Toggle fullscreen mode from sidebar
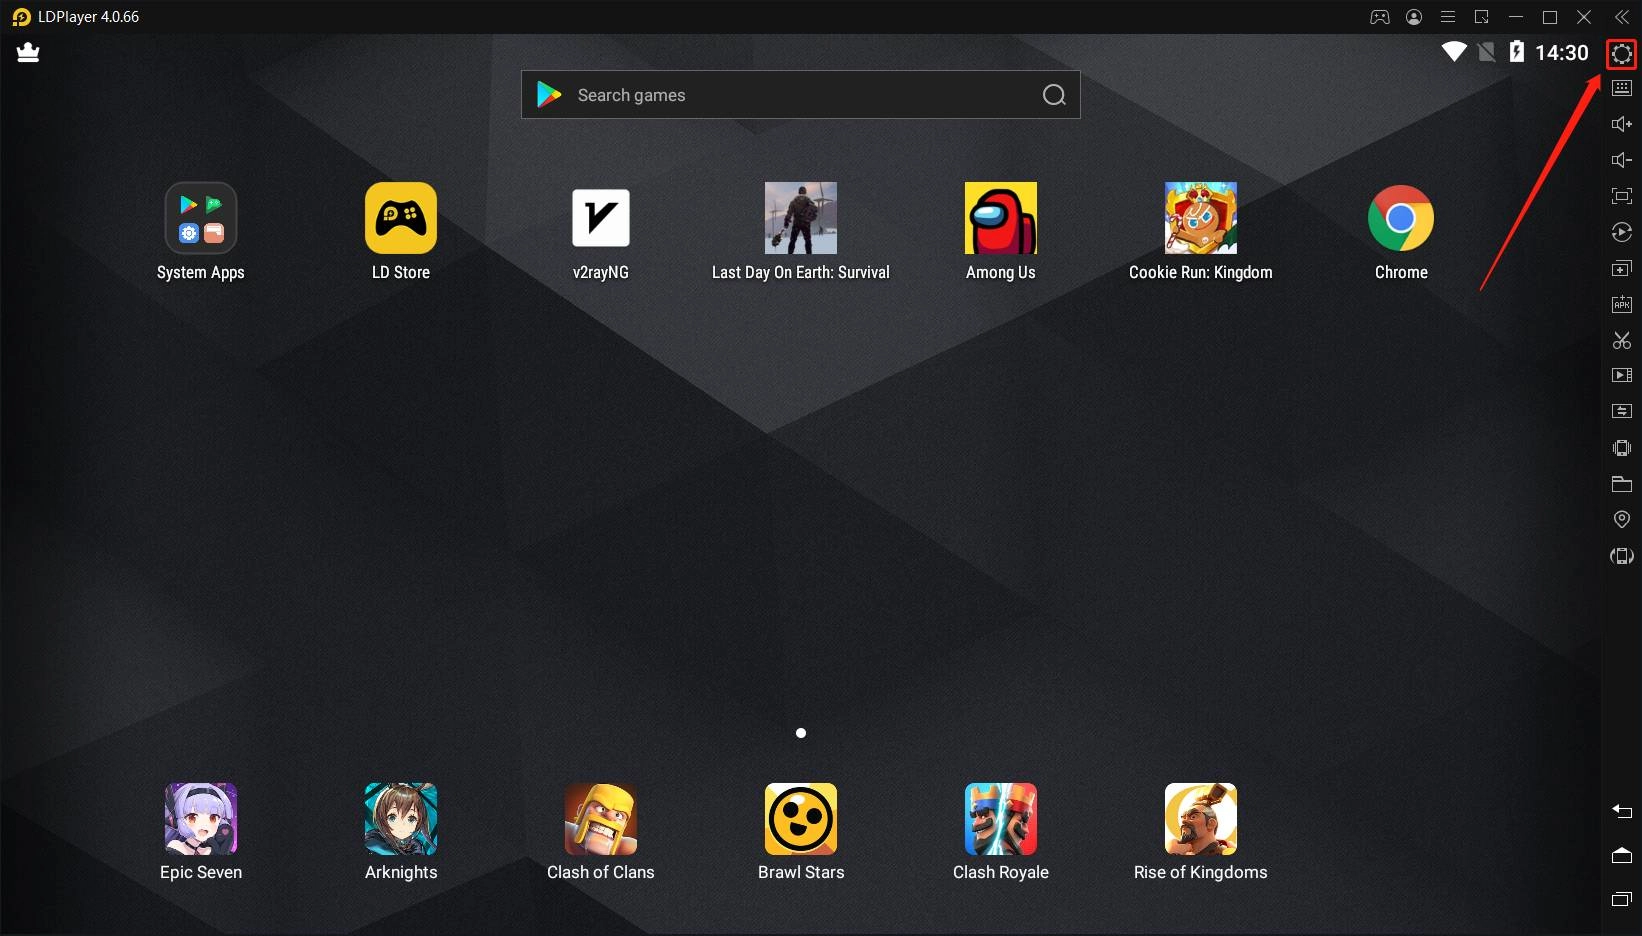Screen dimensions: 1642x936 pyautogui.click(x=1622, y=196)
